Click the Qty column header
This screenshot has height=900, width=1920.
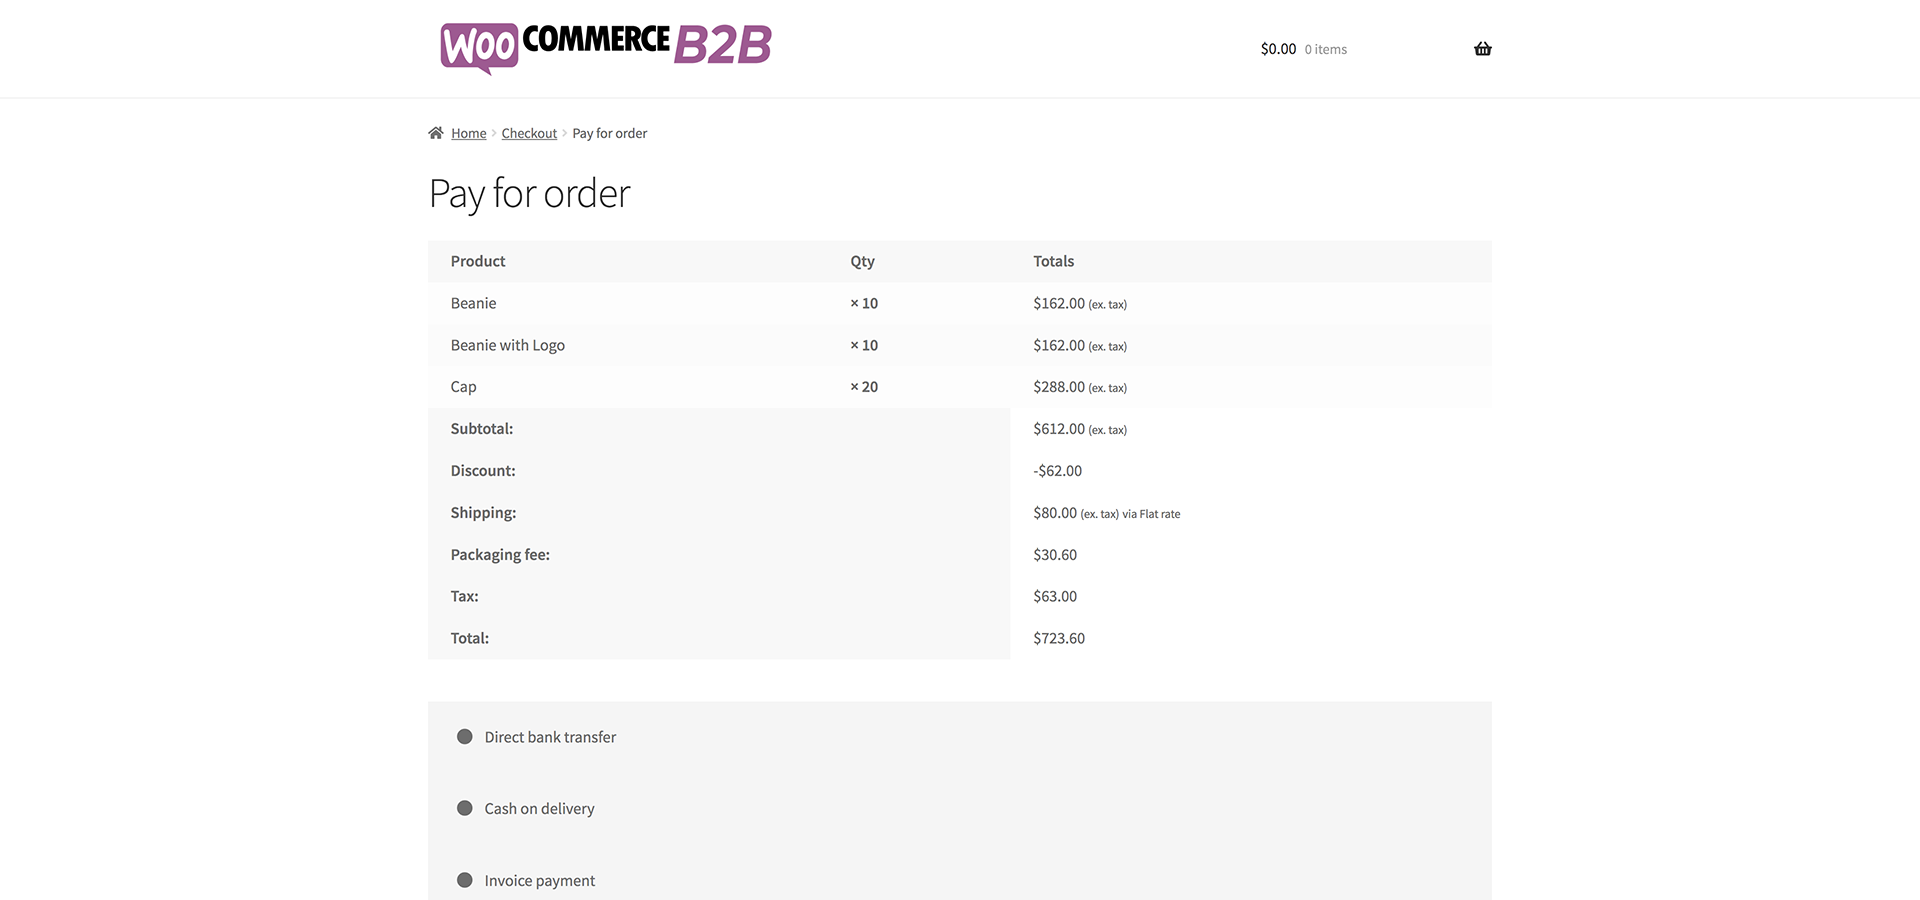[x=862, y=261]
